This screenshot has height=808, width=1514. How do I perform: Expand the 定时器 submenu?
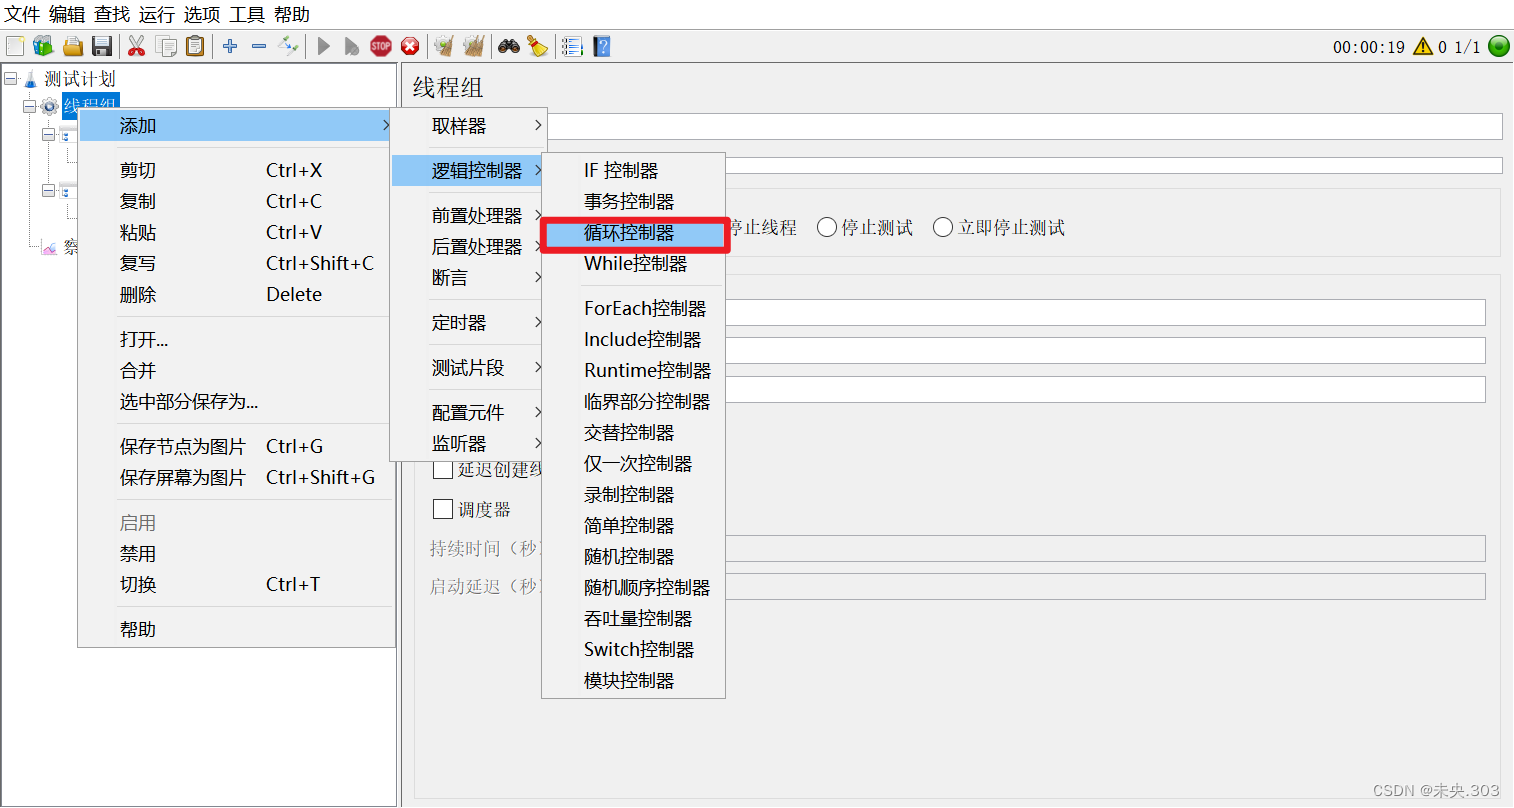468,322
